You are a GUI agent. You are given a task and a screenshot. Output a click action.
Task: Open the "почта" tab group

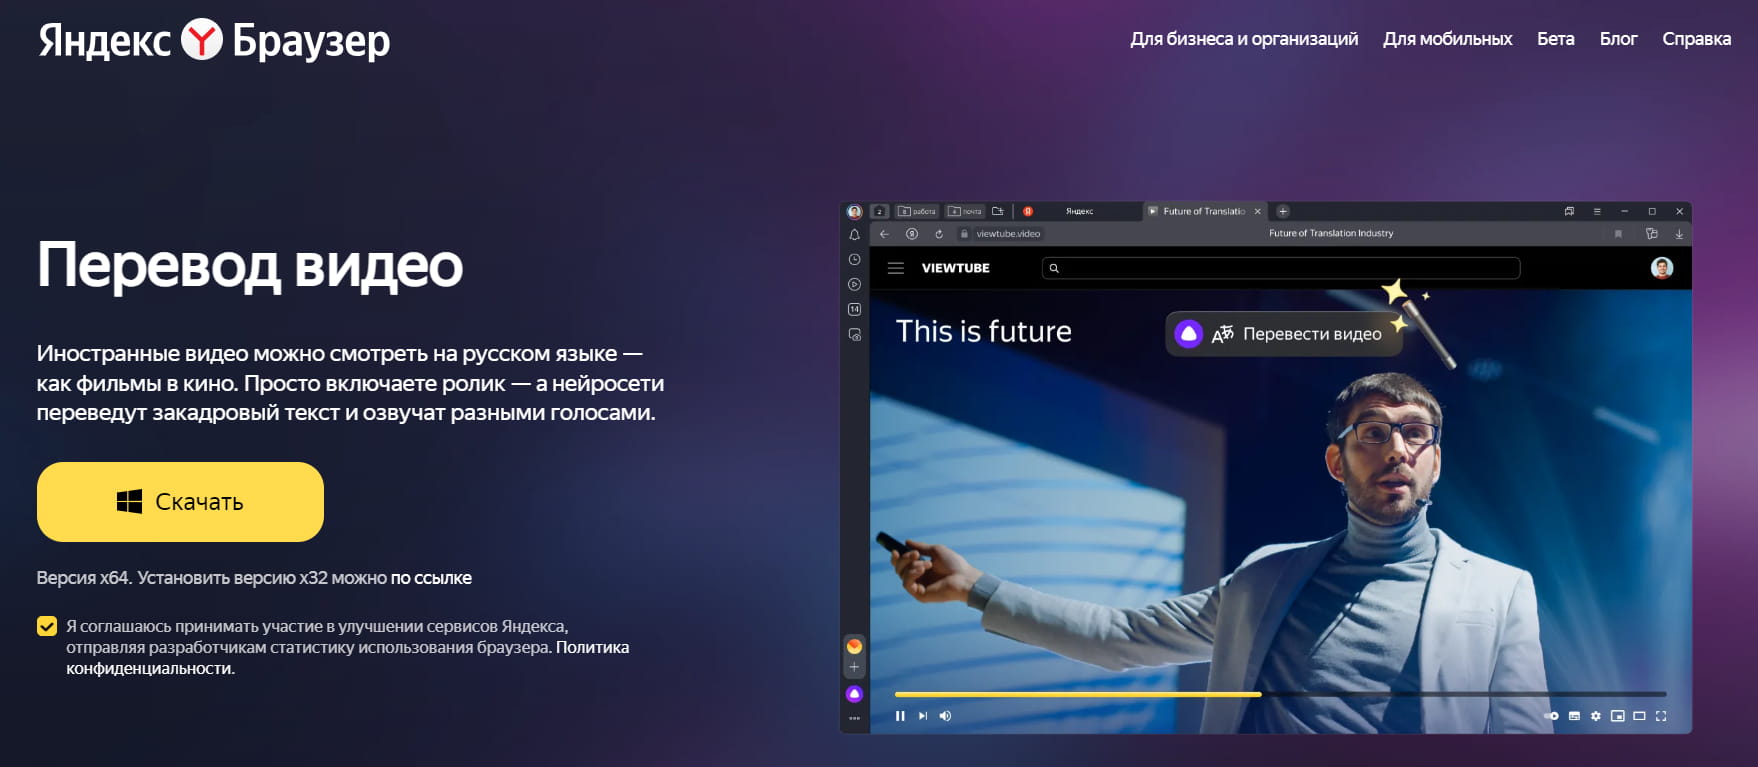point(965,211)
